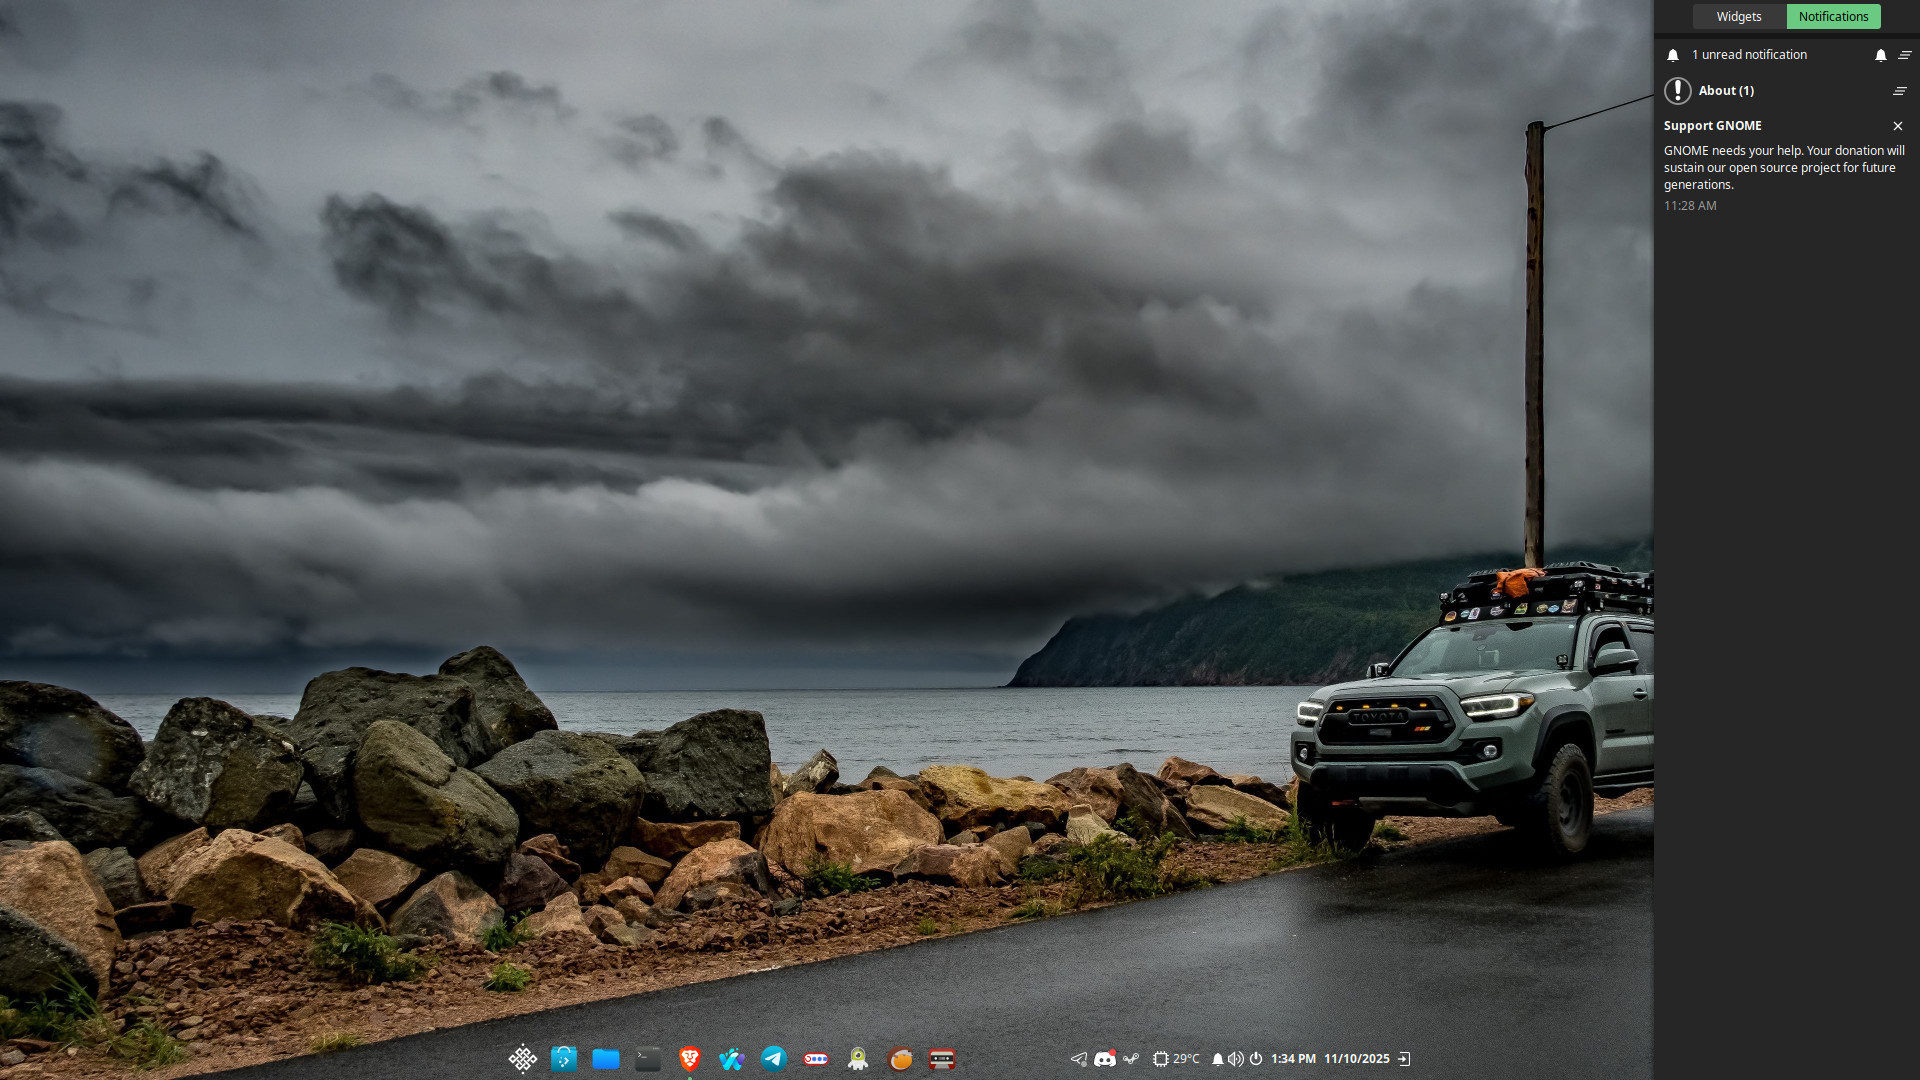Screen dimensions: 1920x1080
Task: Collapse the About (1) notification group
Action: tap(1898, 90)
